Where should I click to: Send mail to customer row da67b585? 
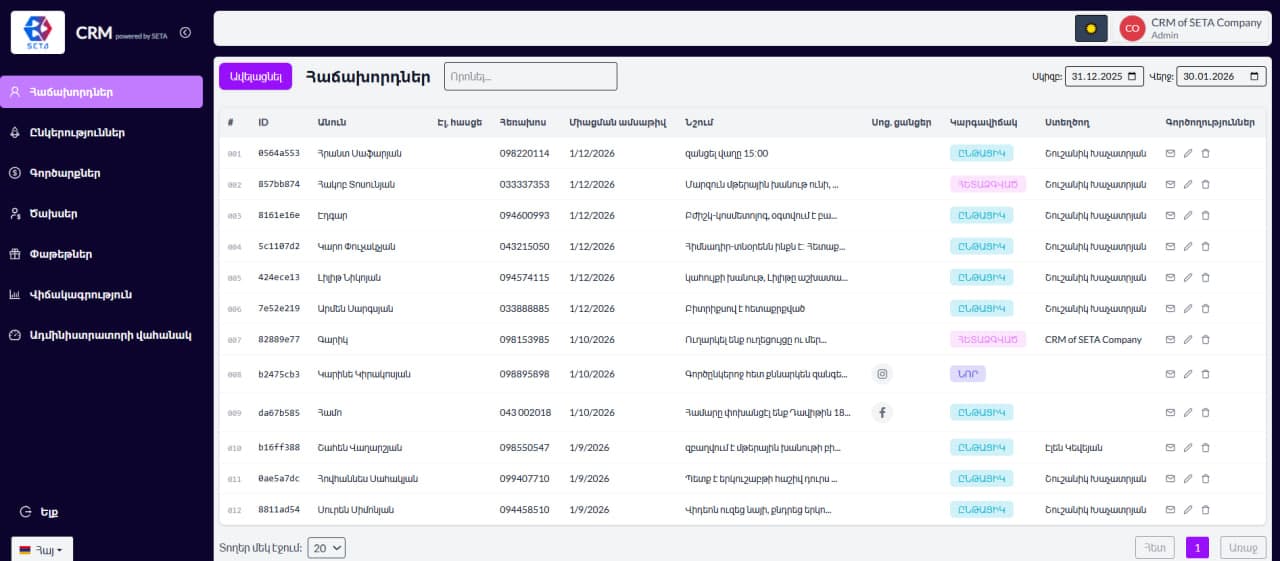(1171, 412)
